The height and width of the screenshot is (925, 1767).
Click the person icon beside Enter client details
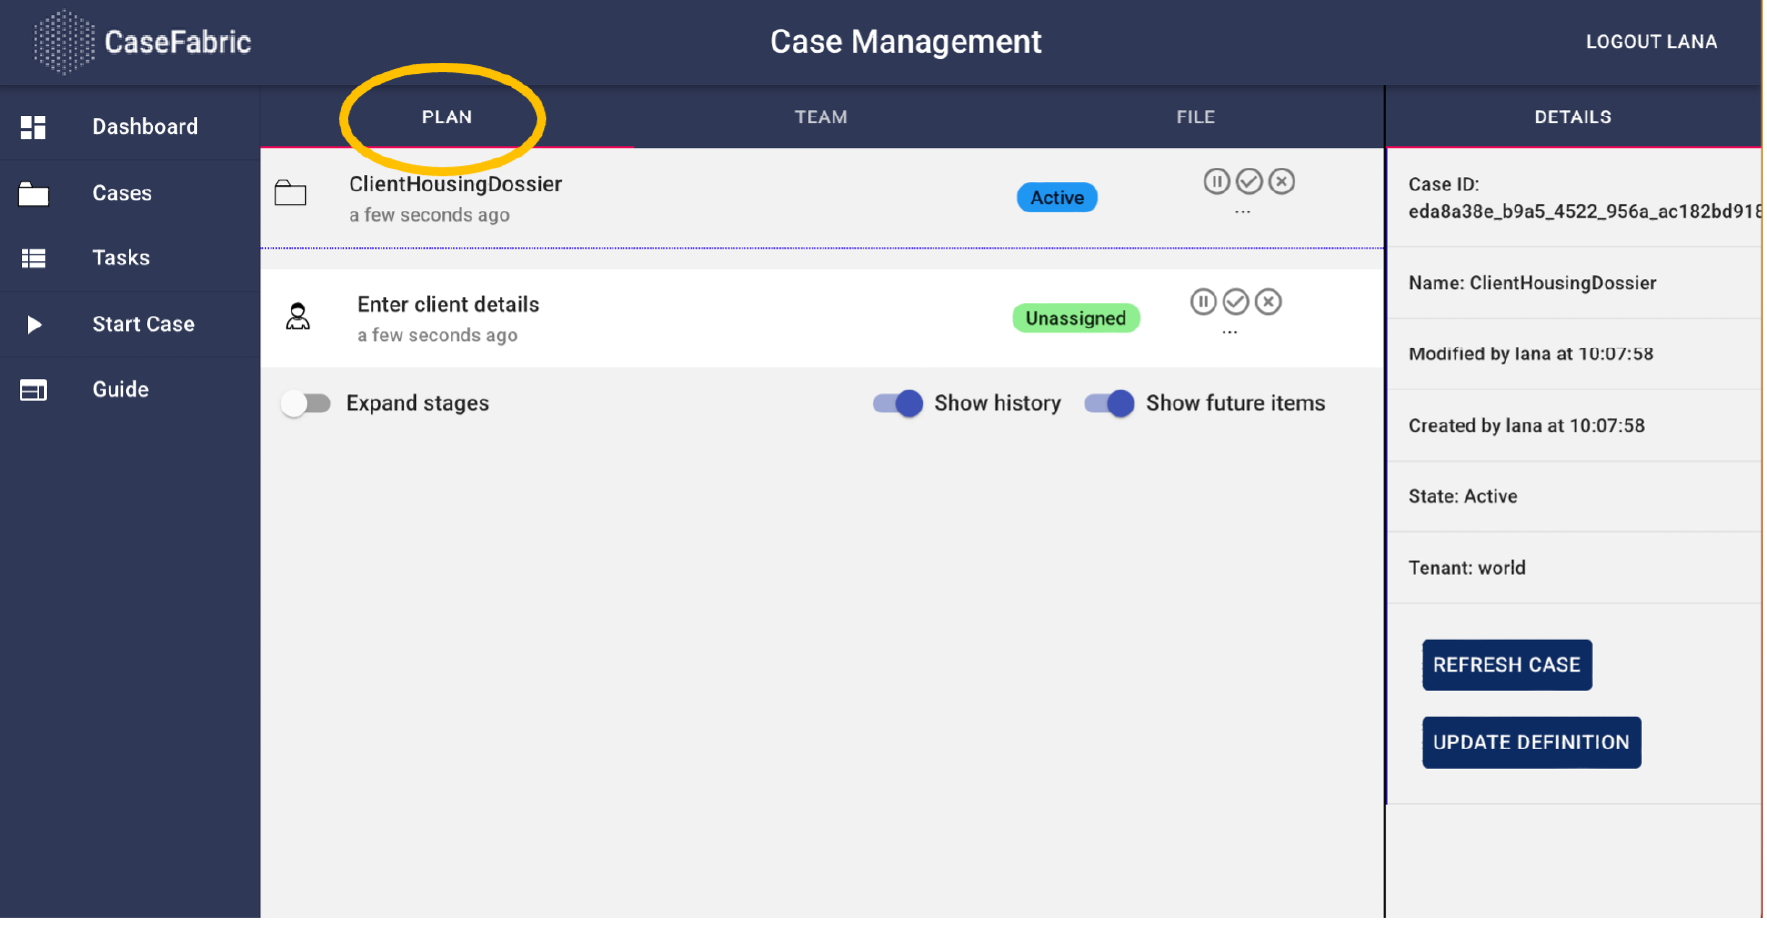[x=298, y=317]
